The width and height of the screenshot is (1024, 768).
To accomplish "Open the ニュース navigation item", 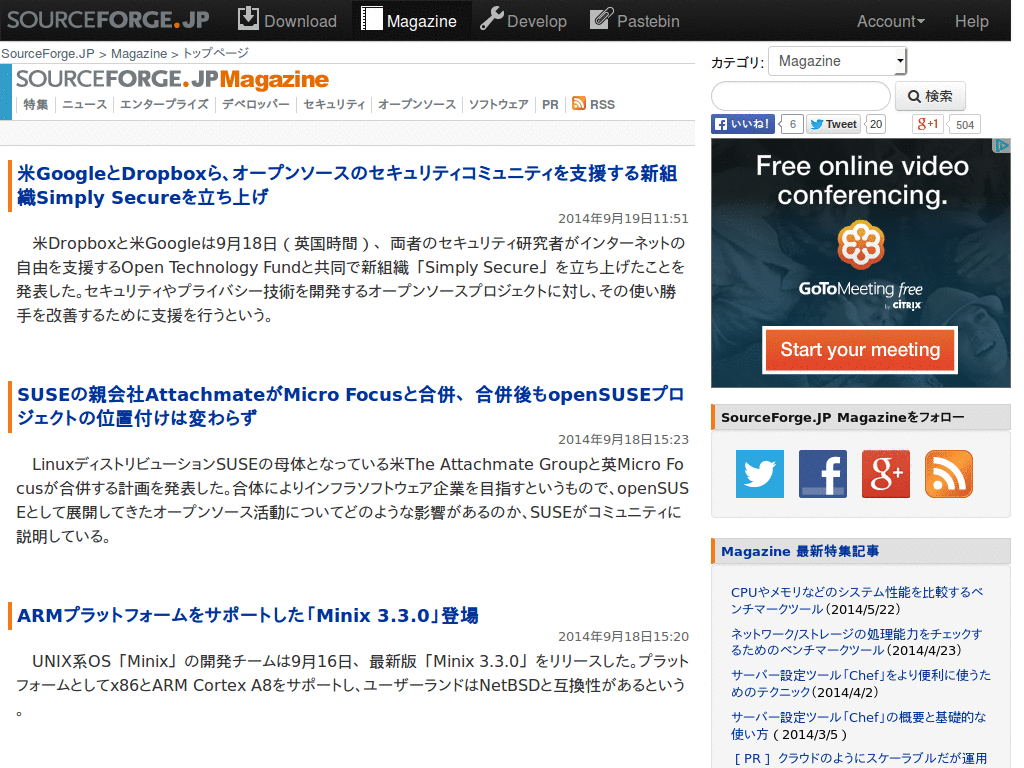I will [x=84, y=104].
